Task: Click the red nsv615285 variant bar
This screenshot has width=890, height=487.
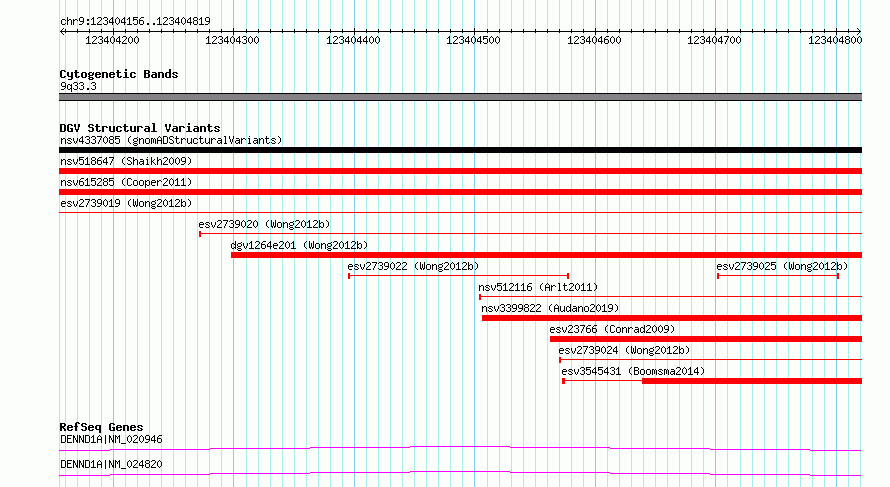Action: click(x=460, y=192)
